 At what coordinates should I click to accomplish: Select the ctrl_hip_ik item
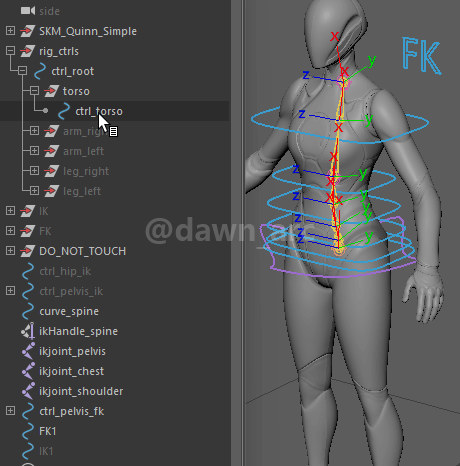tap(65, 271)
